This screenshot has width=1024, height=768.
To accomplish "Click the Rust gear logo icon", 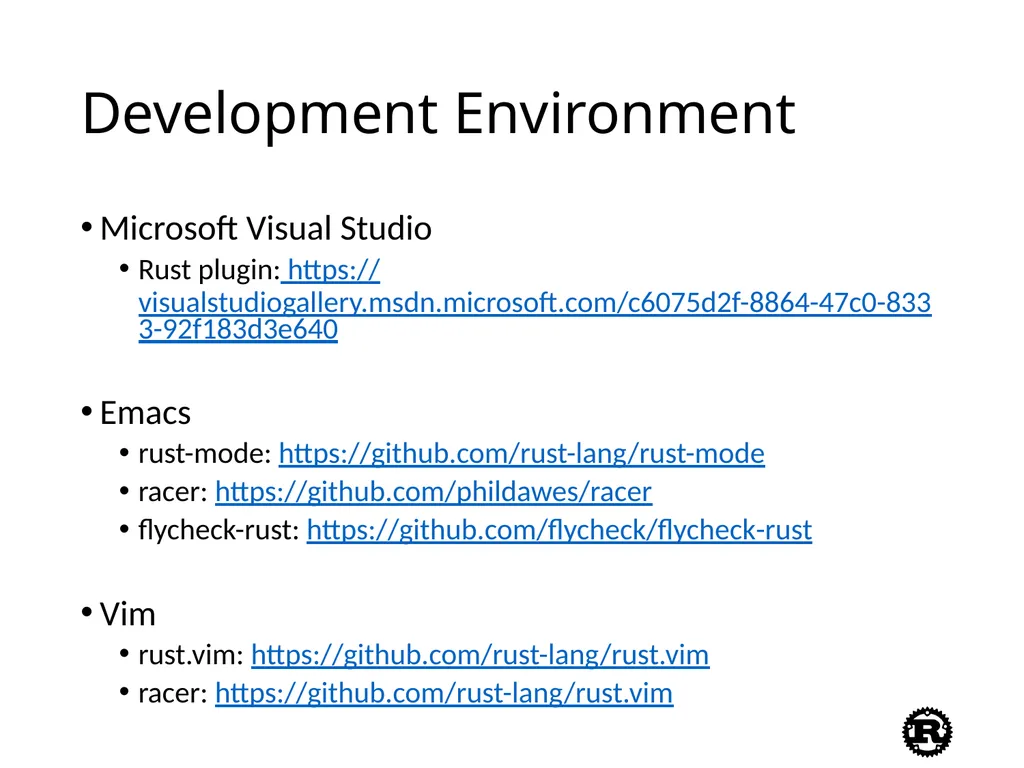I will (x=927, y=731).
